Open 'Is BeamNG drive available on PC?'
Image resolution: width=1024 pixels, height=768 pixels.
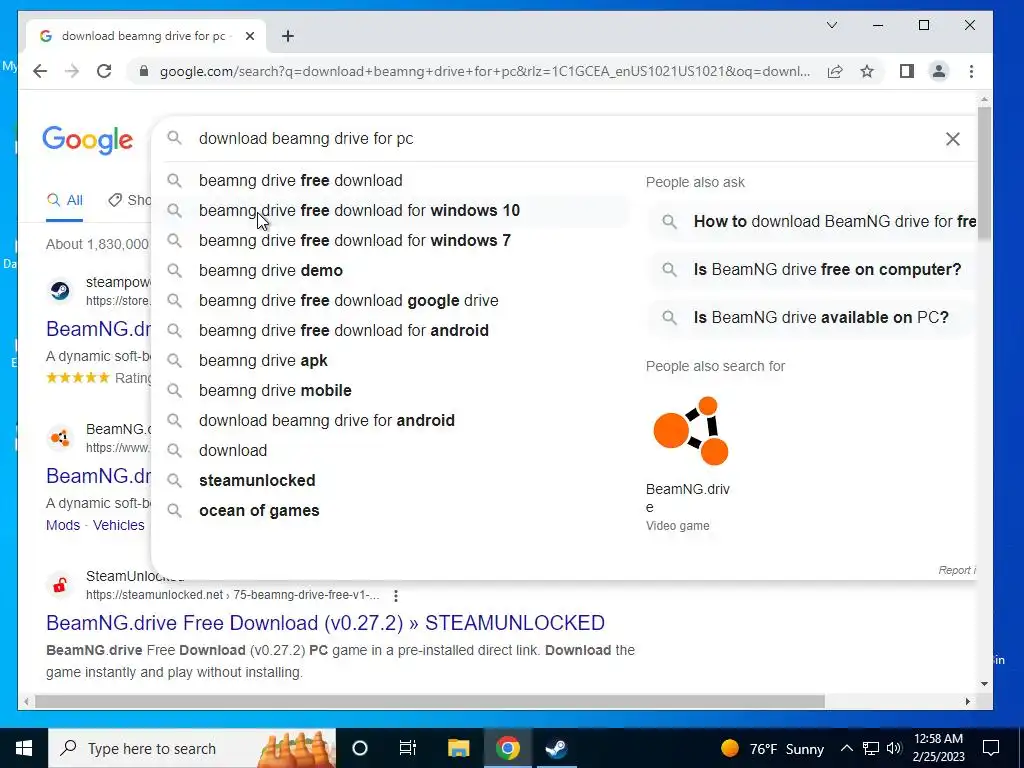[x=813, y=317]
